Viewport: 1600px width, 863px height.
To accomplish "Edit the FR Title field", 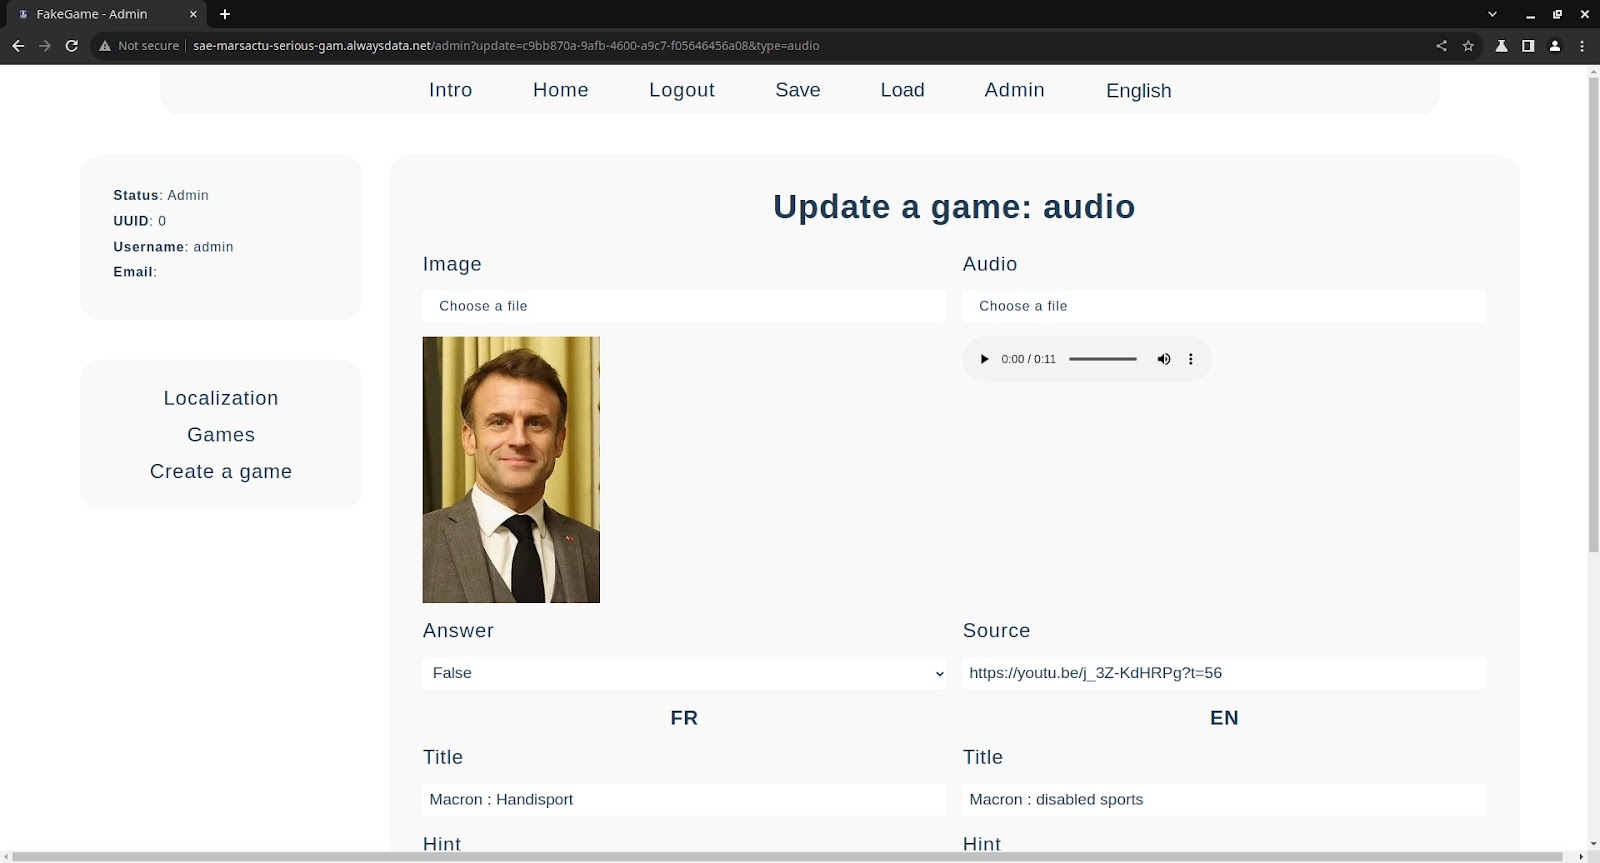I will [x=684, y=799].
